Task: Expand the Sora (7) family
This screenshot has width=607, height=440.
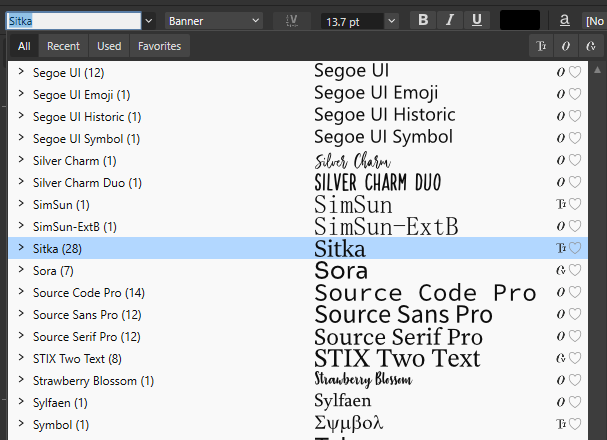Action: 21,270
